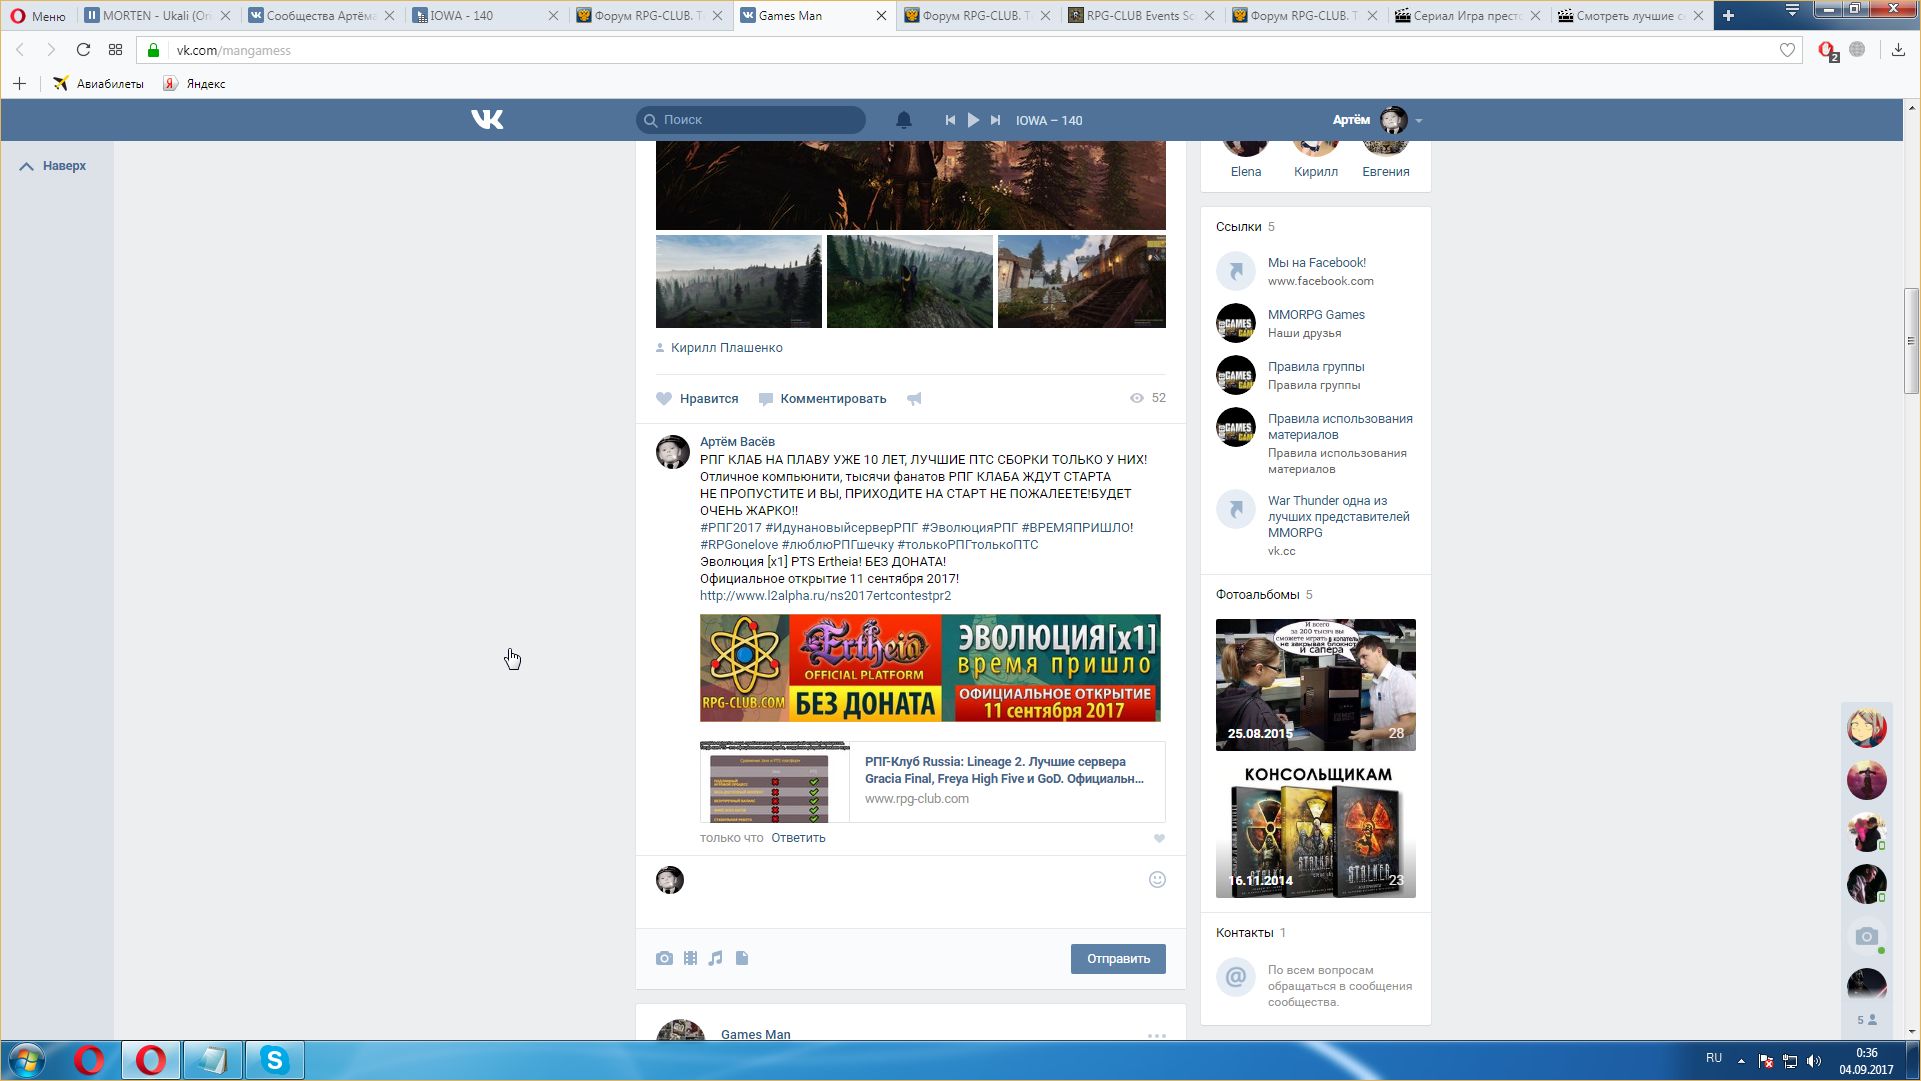The height and width of the screenshot is (1081, 1921).
Task: Switch to Смотреть лучшие tab
Action: pos(1633,15)
